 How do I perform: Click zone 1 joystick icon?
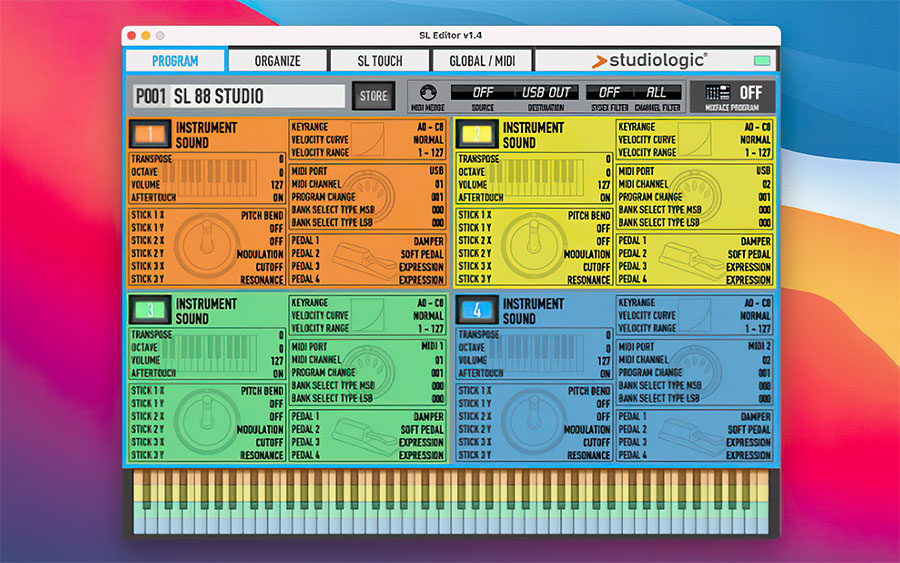point(207,244)
